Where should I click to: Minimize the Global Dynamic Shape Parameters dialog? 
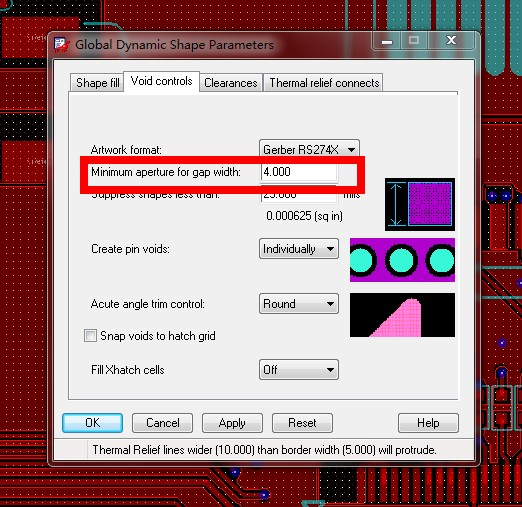coord(387,41)
